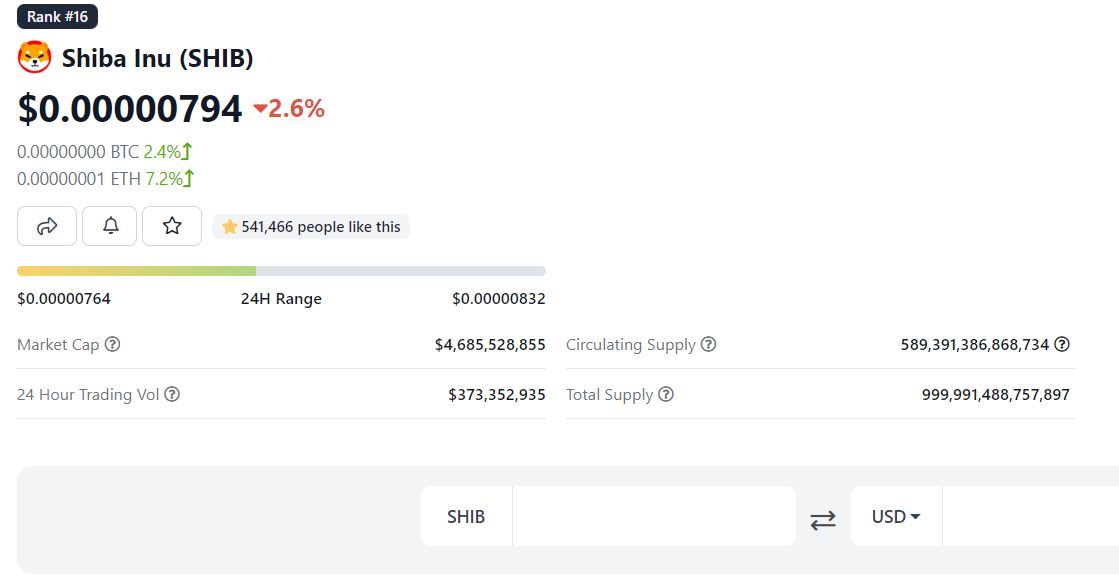Viewport: 1119px width, 577px height.
Task: Toggle the star favorite button
Action: pyautogui.click(x=172, y=226)
